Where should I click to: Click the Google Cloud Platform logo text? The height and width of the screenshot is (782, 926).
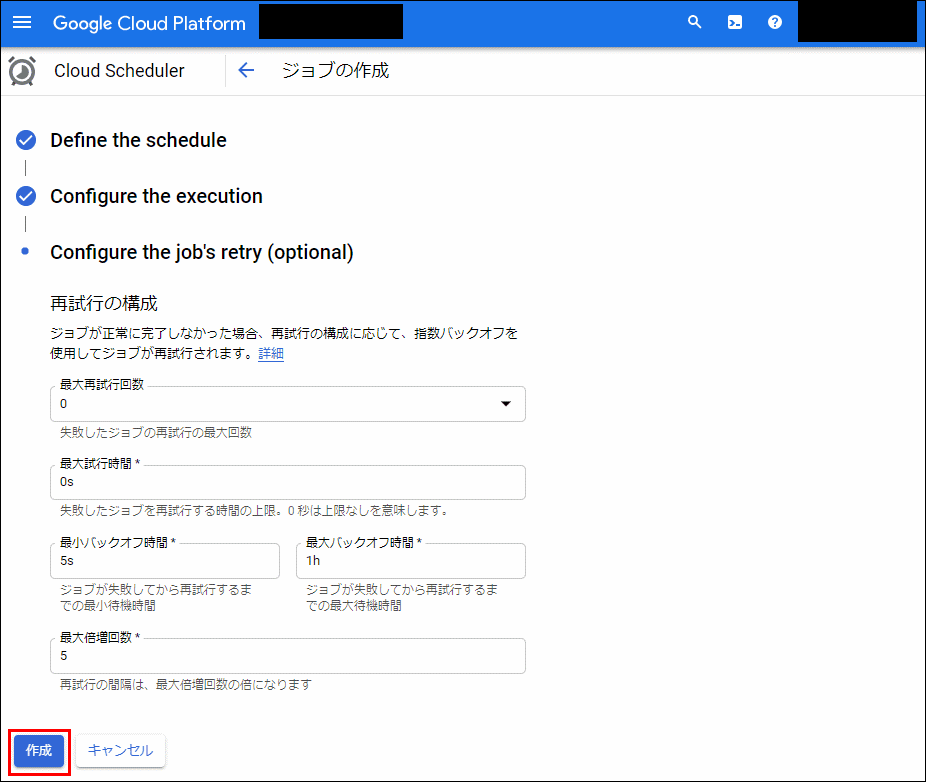click(x=149, y=23)
